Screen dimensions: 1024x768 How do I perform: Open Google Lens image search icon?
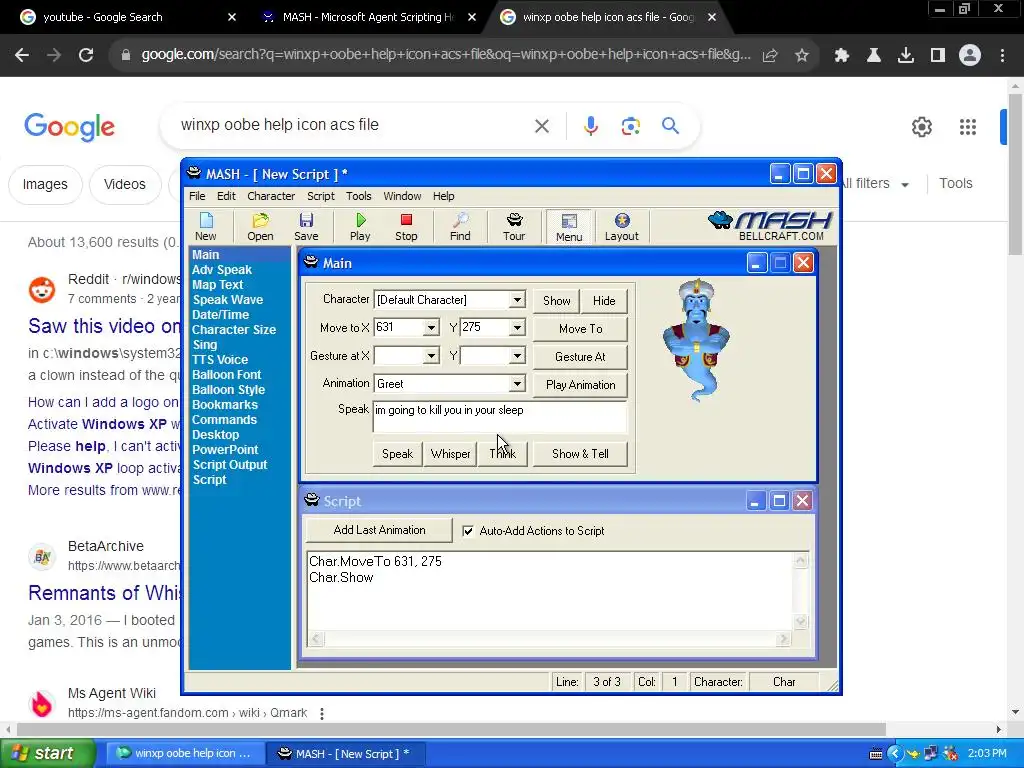coord(630,125)
